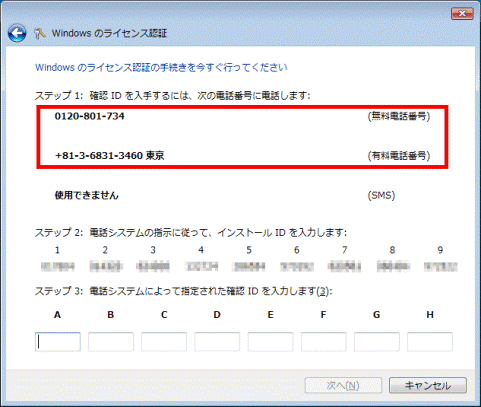Click the (無料電話番号) label
The image size is (481, 407).
pyautogui.click(x=399, y=116)
